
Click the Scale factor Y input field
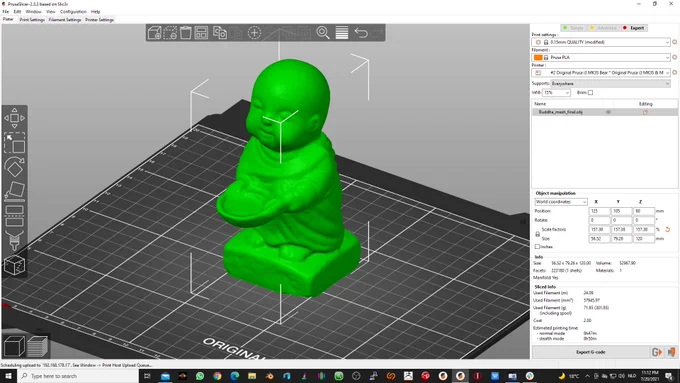(621, 229)
